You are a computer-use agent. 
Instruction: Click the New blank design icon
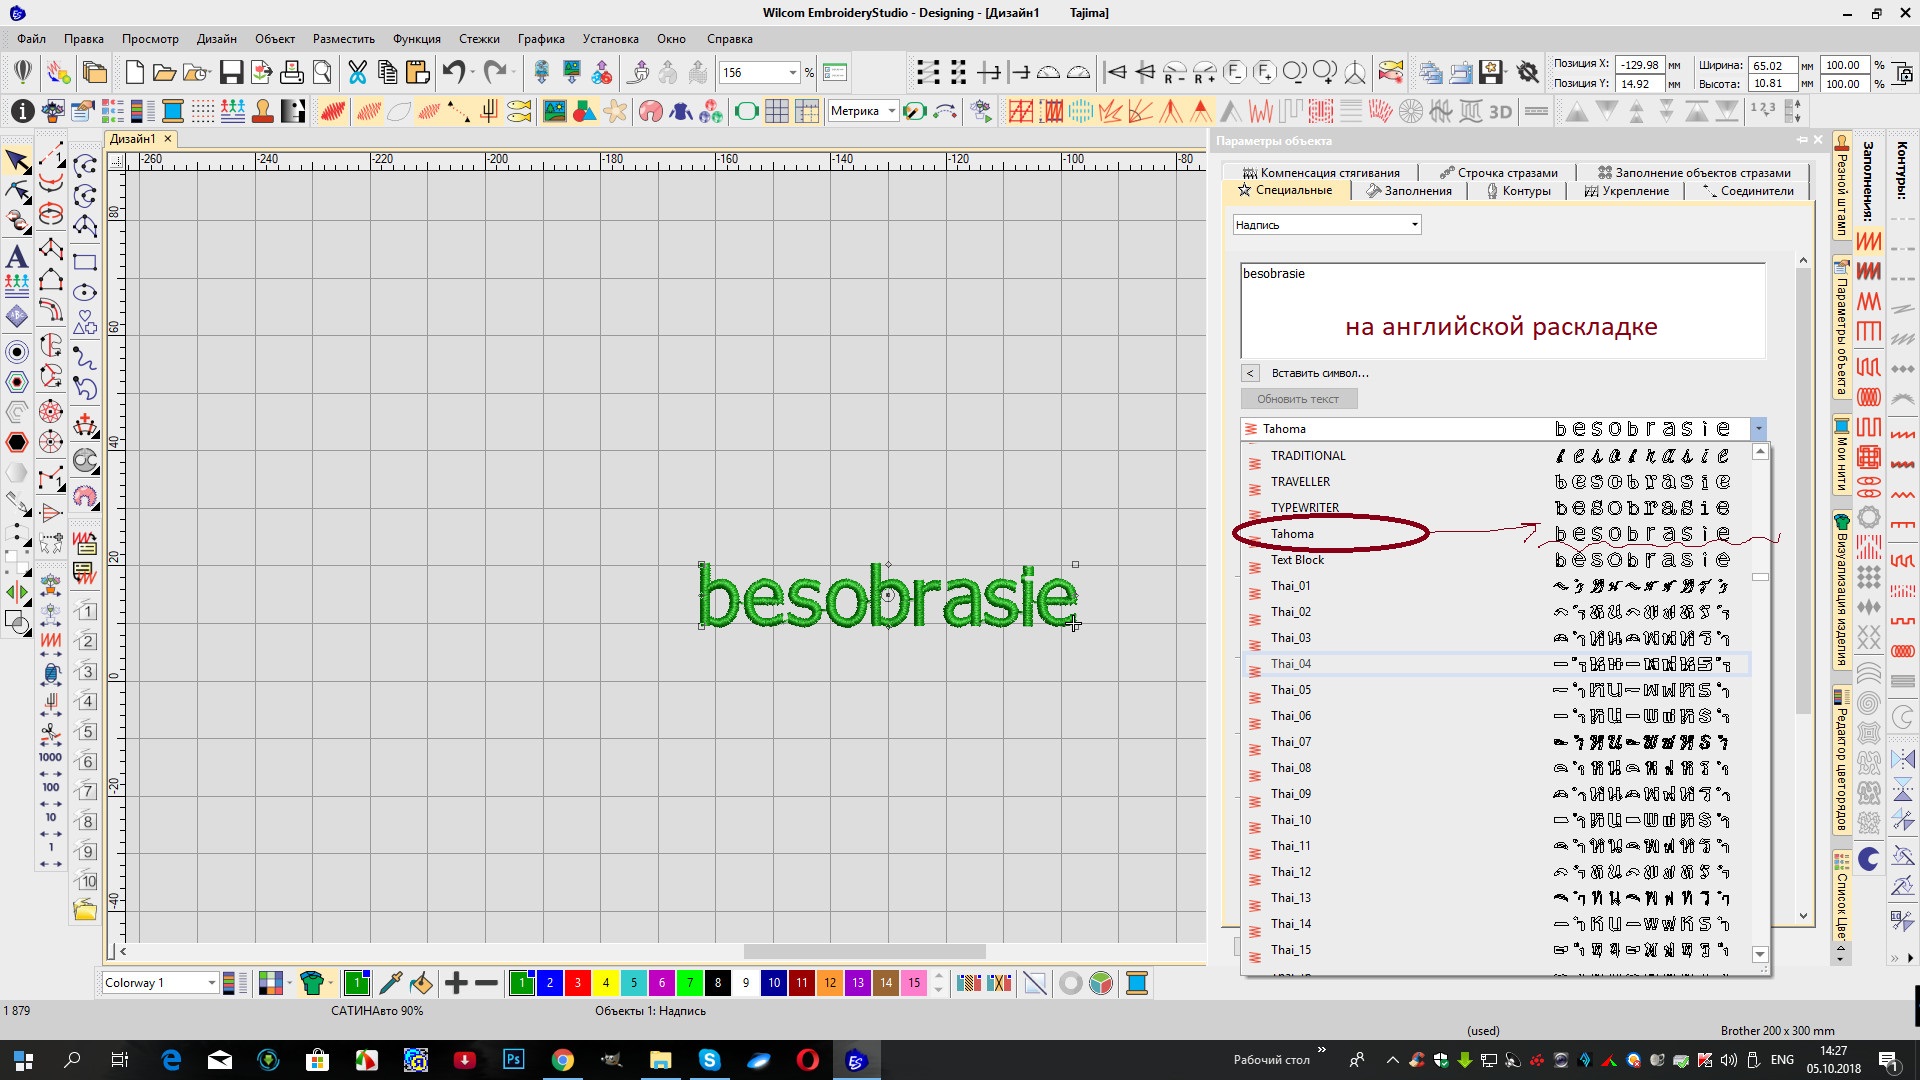coord(134,72)
